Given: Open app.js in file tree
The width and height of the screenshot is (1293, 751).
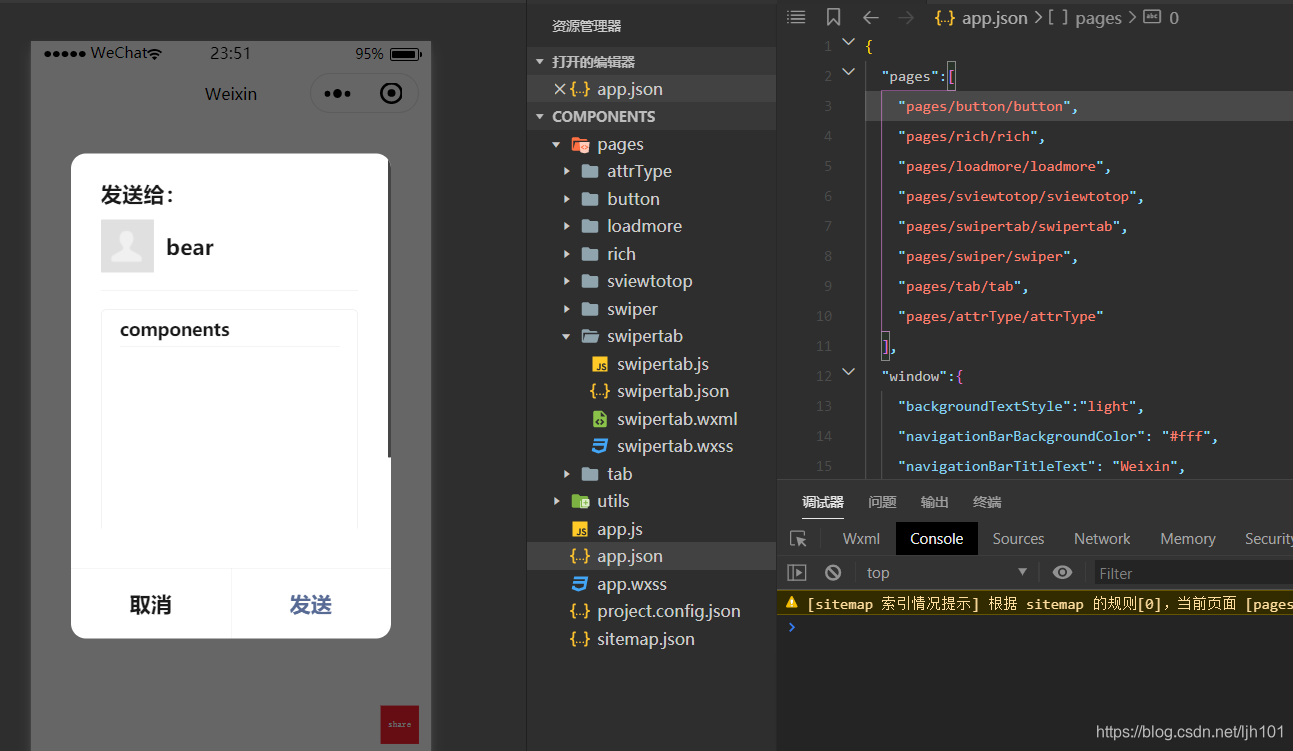Looking at the screenshot, I should 620,529.
